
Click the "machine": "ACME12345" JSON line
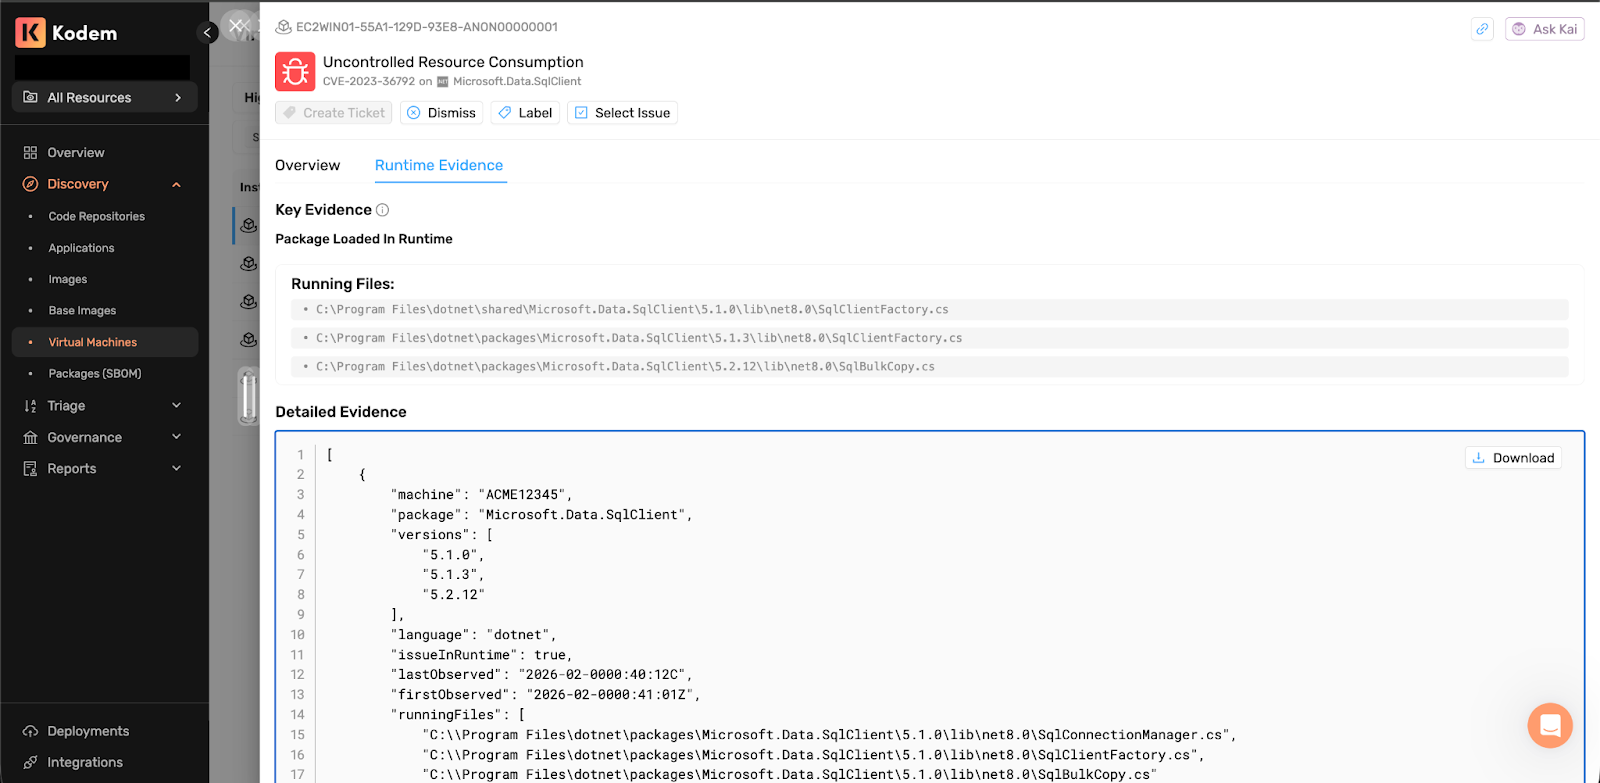pos(481,495)
